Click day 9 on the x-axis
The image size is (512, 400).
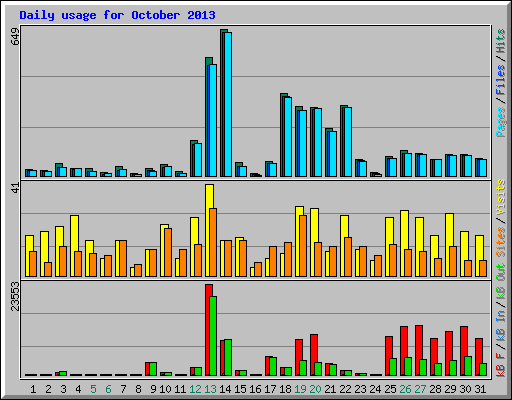click(153, 389)
